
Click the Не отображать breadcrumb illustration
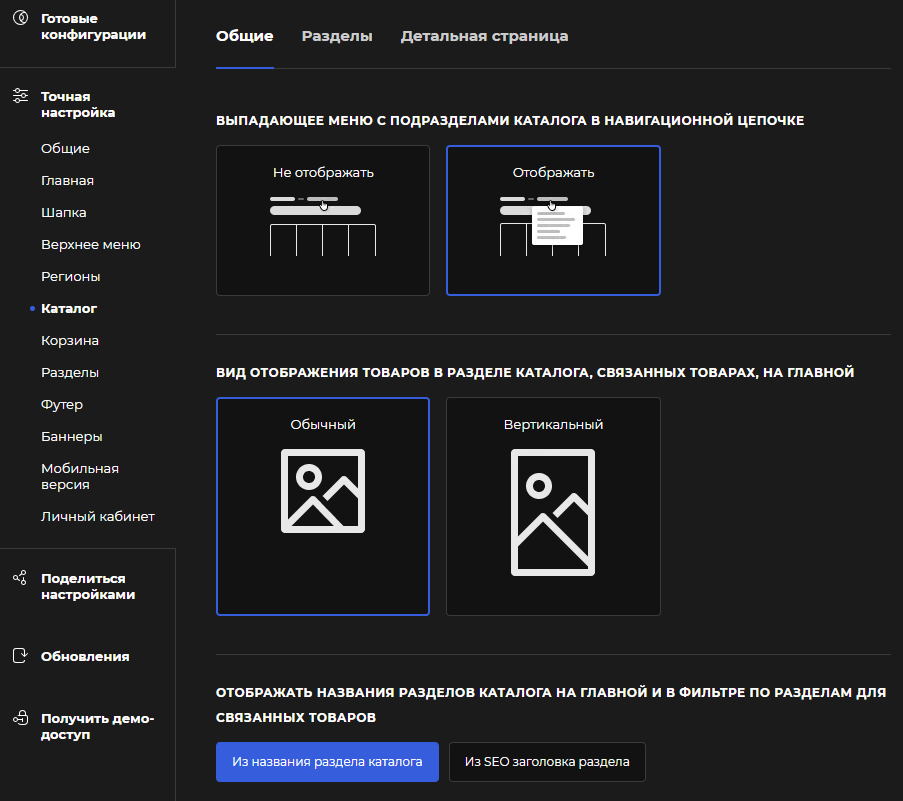pyautogui.click(x=323, y=225)
